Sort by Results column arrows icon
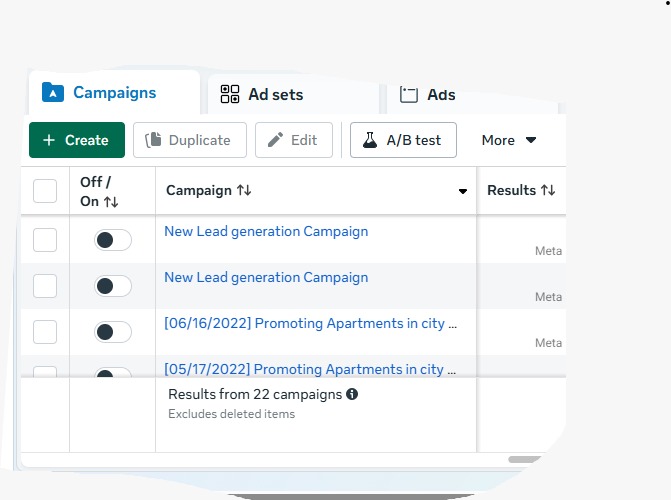 pyautogui.click(x=548, y=190)
